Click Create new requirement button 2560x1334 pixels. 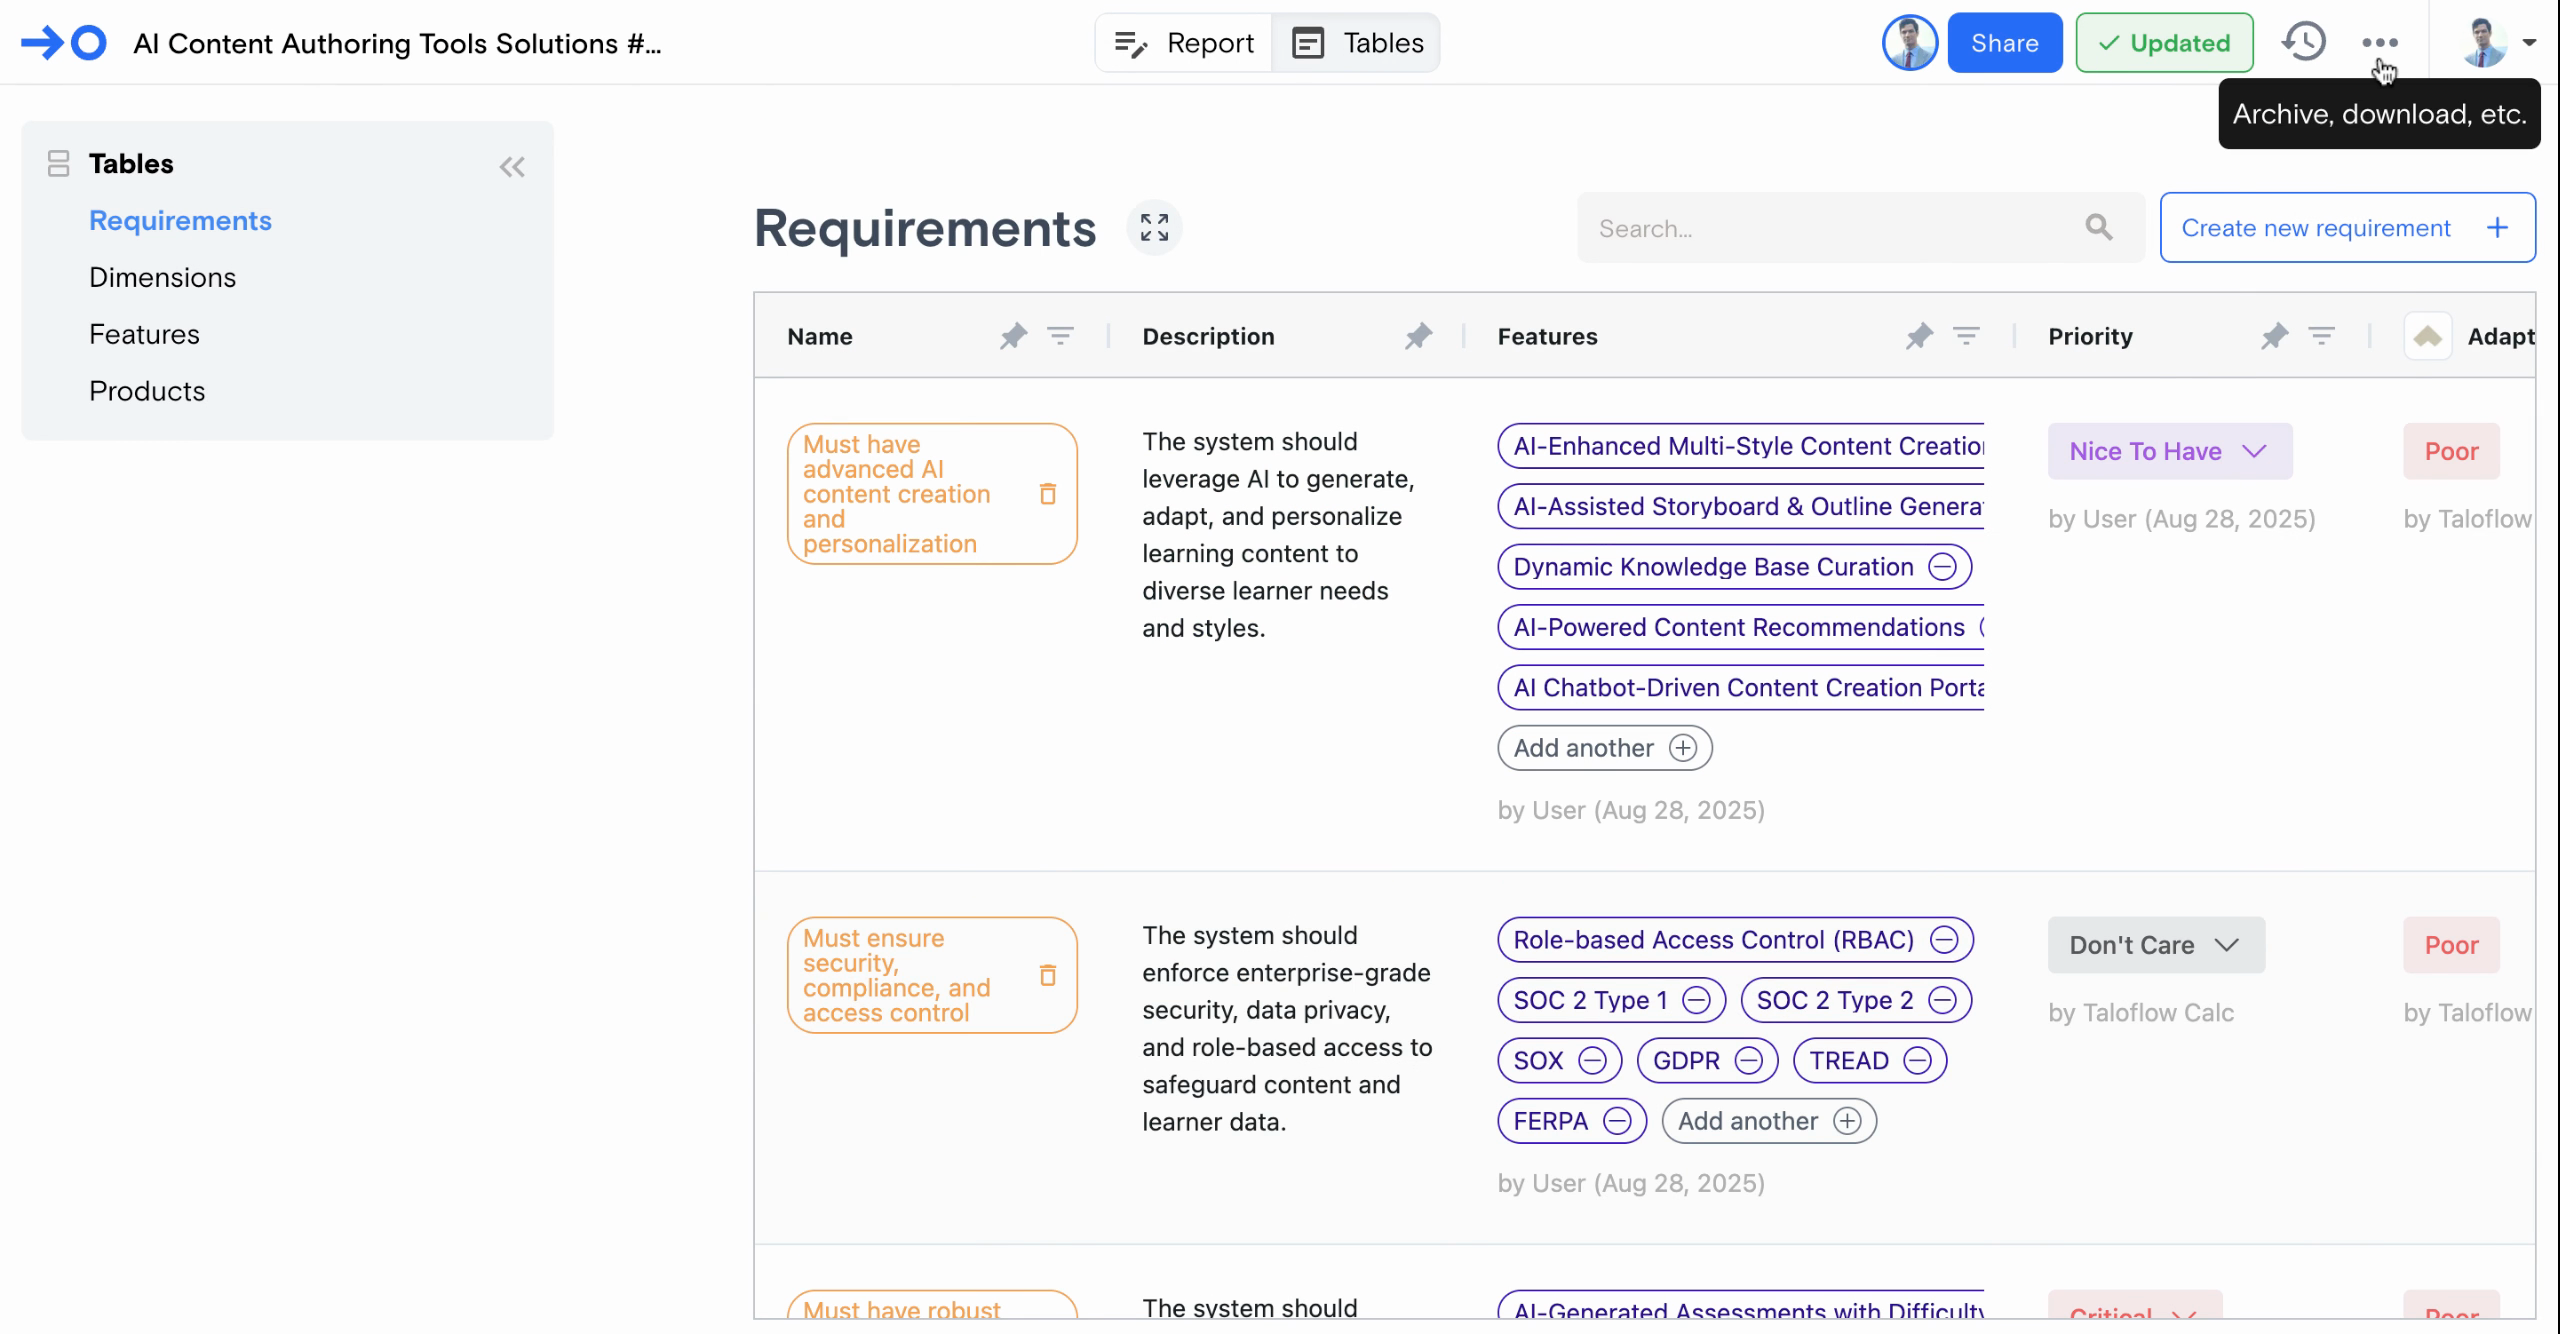pos(2346,228)
